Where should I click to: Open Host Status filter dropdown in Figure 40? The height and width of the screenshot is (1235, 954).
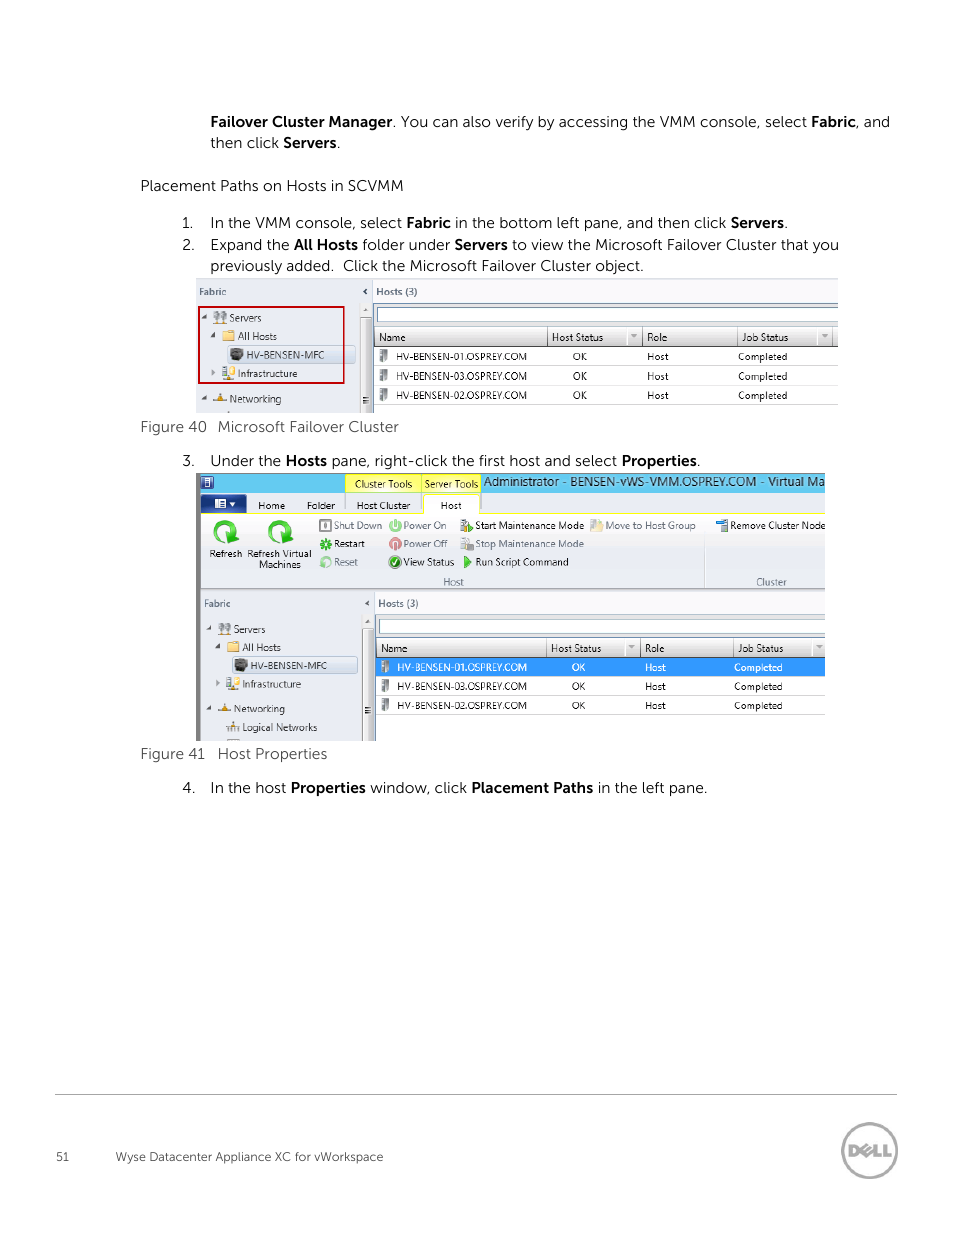634,337
